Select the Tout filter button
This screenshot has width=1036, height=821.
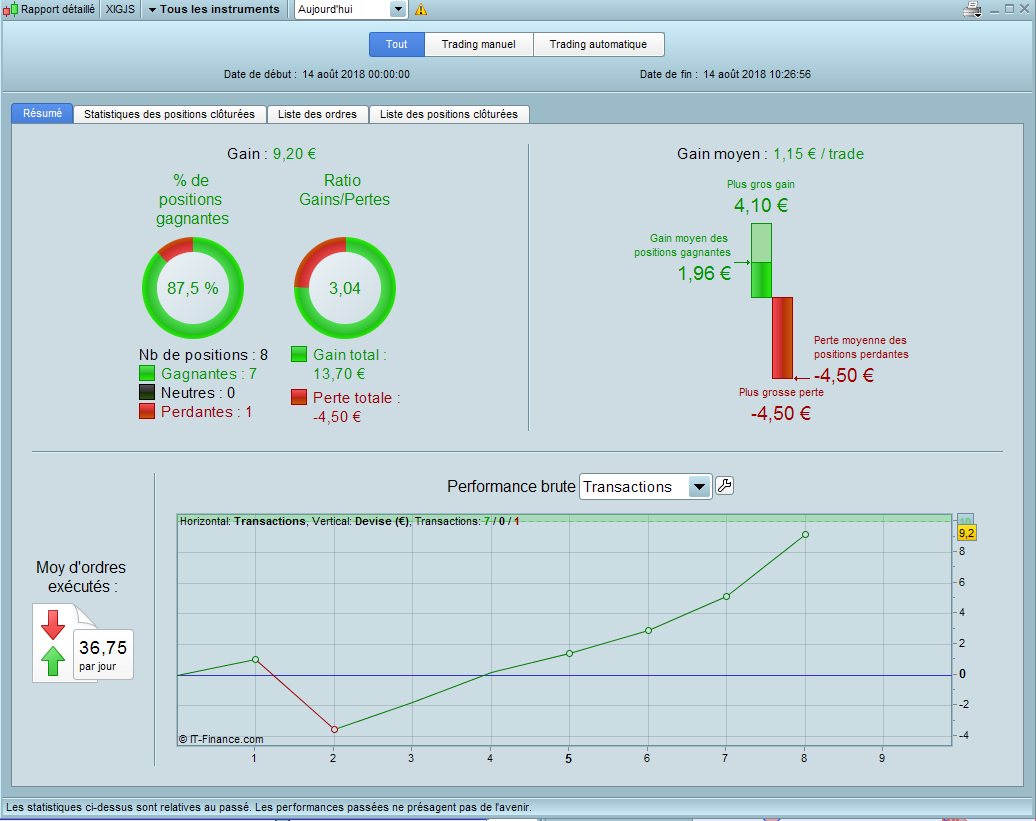(x=396, y=44)
